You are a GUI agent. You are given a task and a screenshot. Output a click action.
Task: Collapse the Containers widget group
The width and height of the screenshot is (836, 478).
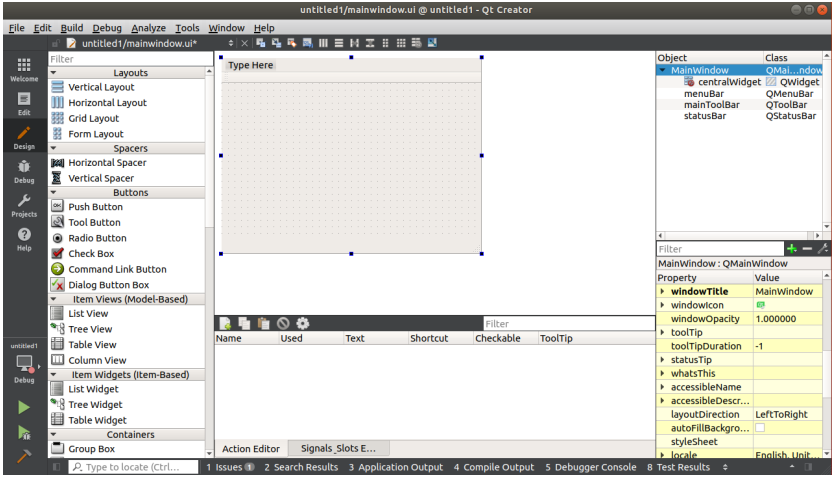coord(53,435)
